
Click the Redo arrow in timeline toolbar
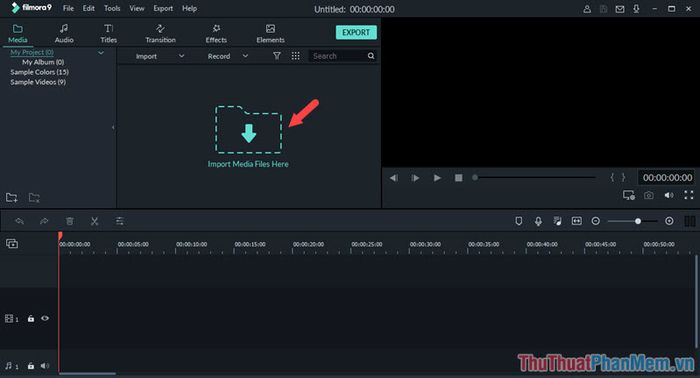44,221
